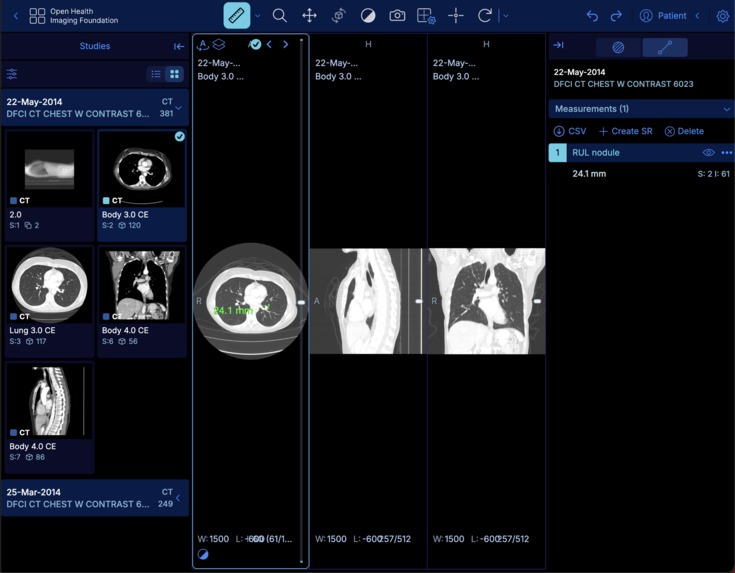Go back using top-left chevron
Viewport: 735px width, 573px height.
pyautogui.click(x=16, y=16)
